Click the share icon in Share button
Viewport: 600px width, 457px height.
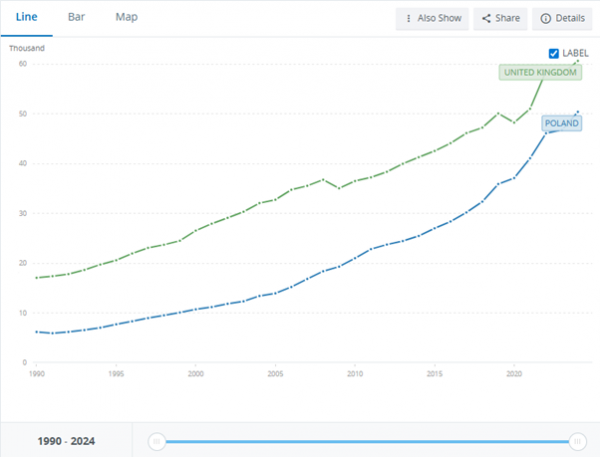pyautogui.click(x=485, y=18)
